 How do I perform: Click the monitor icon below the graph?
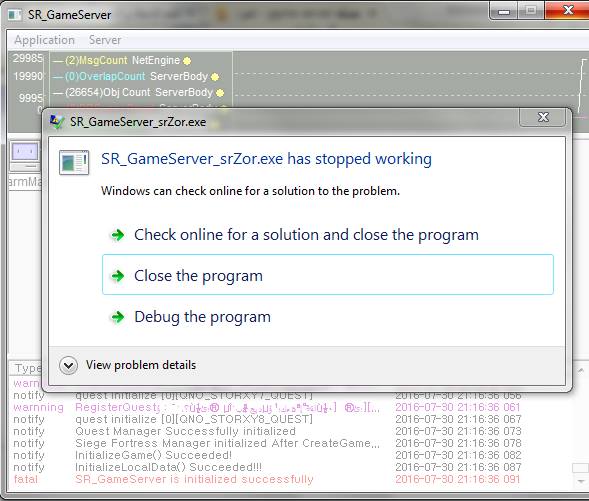click(25, 155)
